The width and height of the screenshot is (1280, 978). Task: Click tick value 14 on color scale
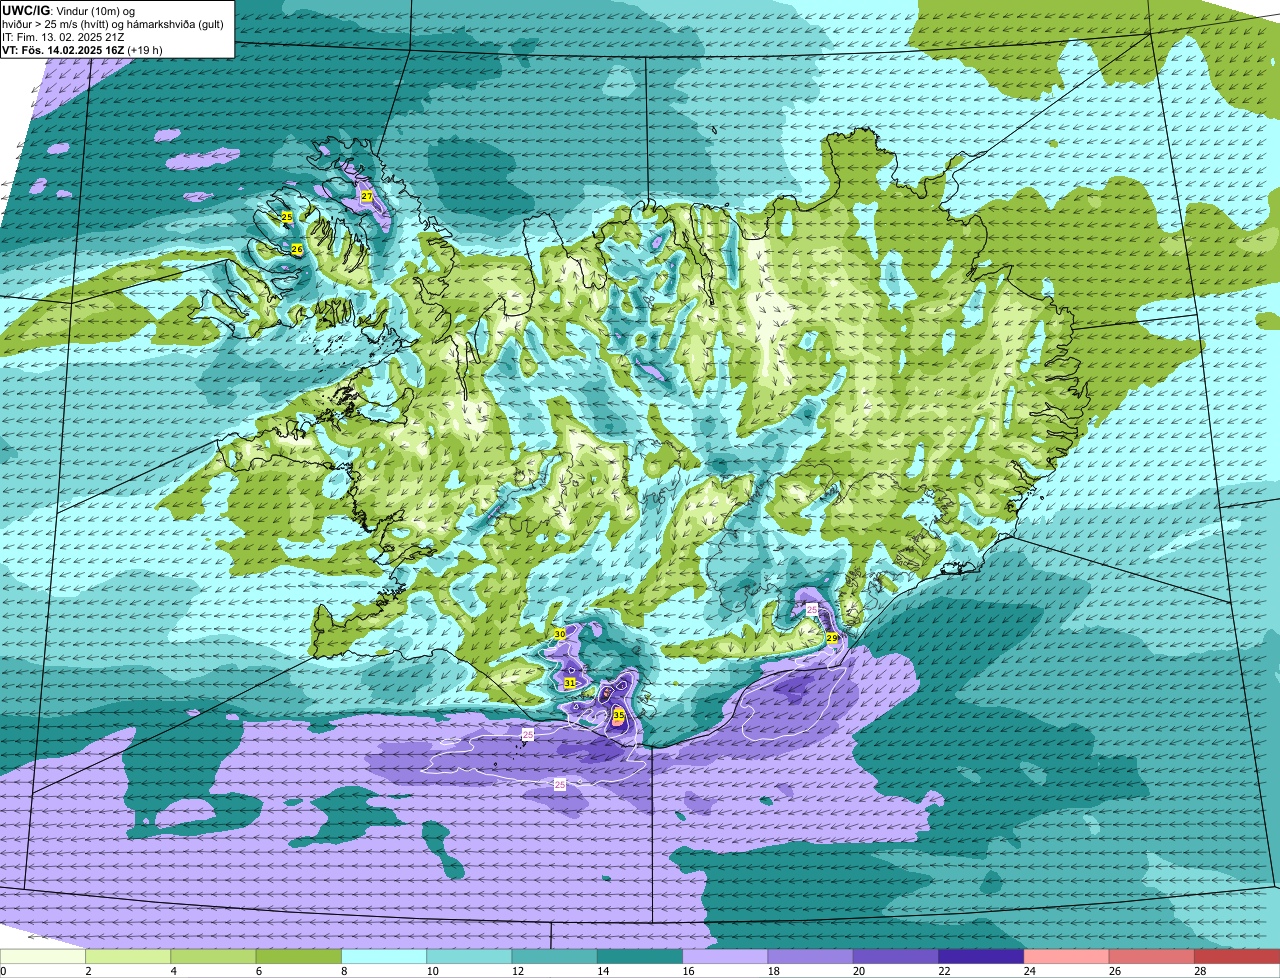pyautogui.click(x=602, y=971)
